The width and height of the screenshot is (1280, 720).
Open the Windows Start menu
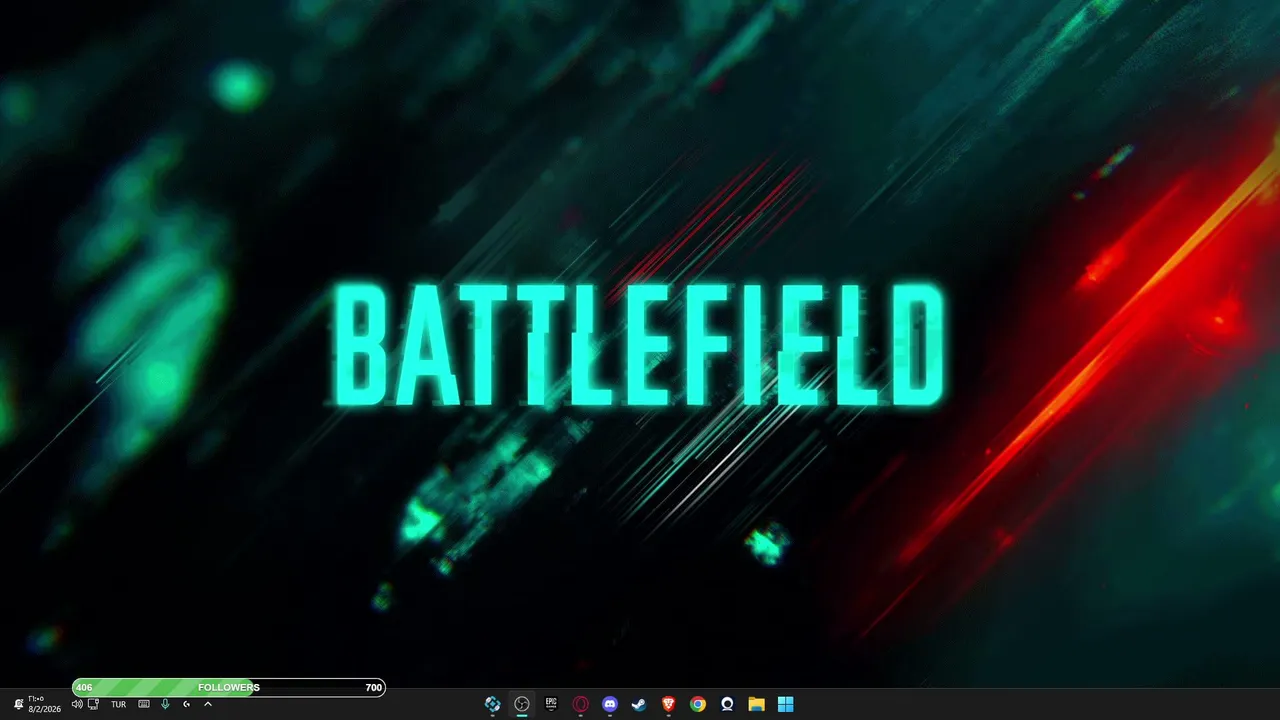786,704
